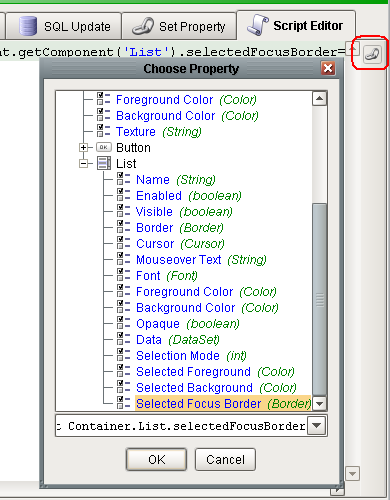
Task: Open the Script Editor tab
Action: coord(296,25)
